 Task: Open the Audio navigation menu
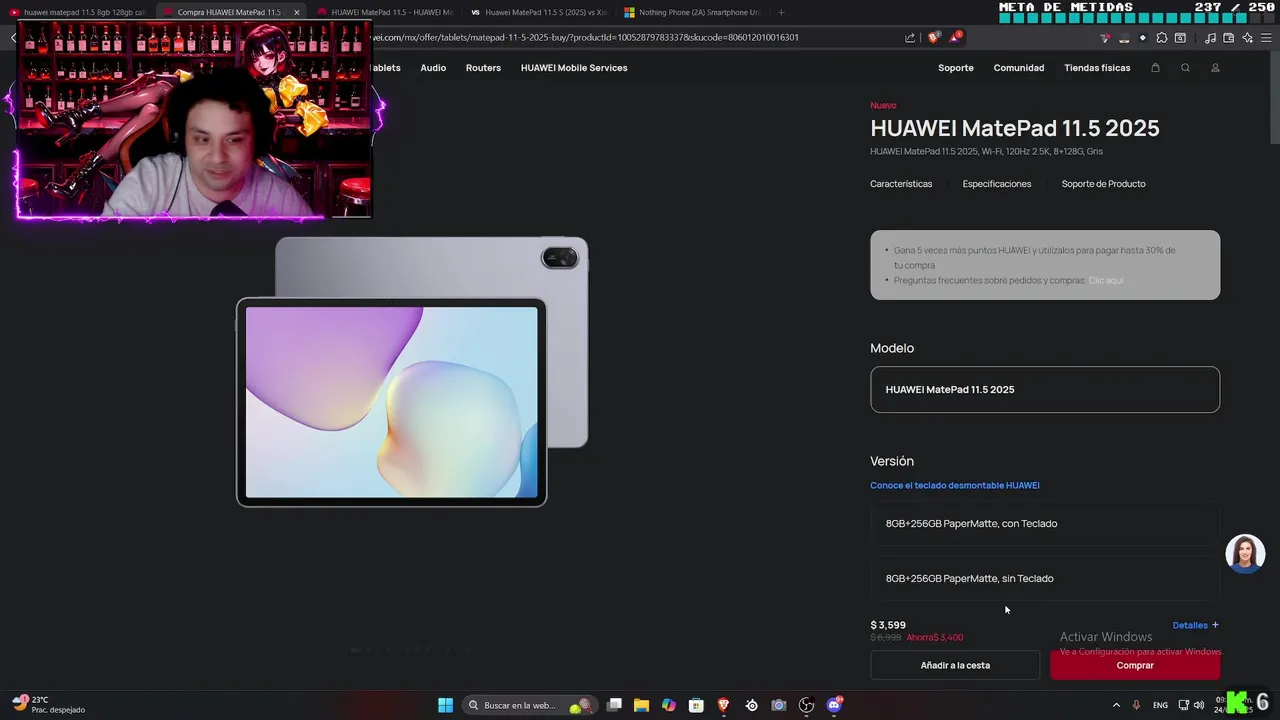(433, 68)
